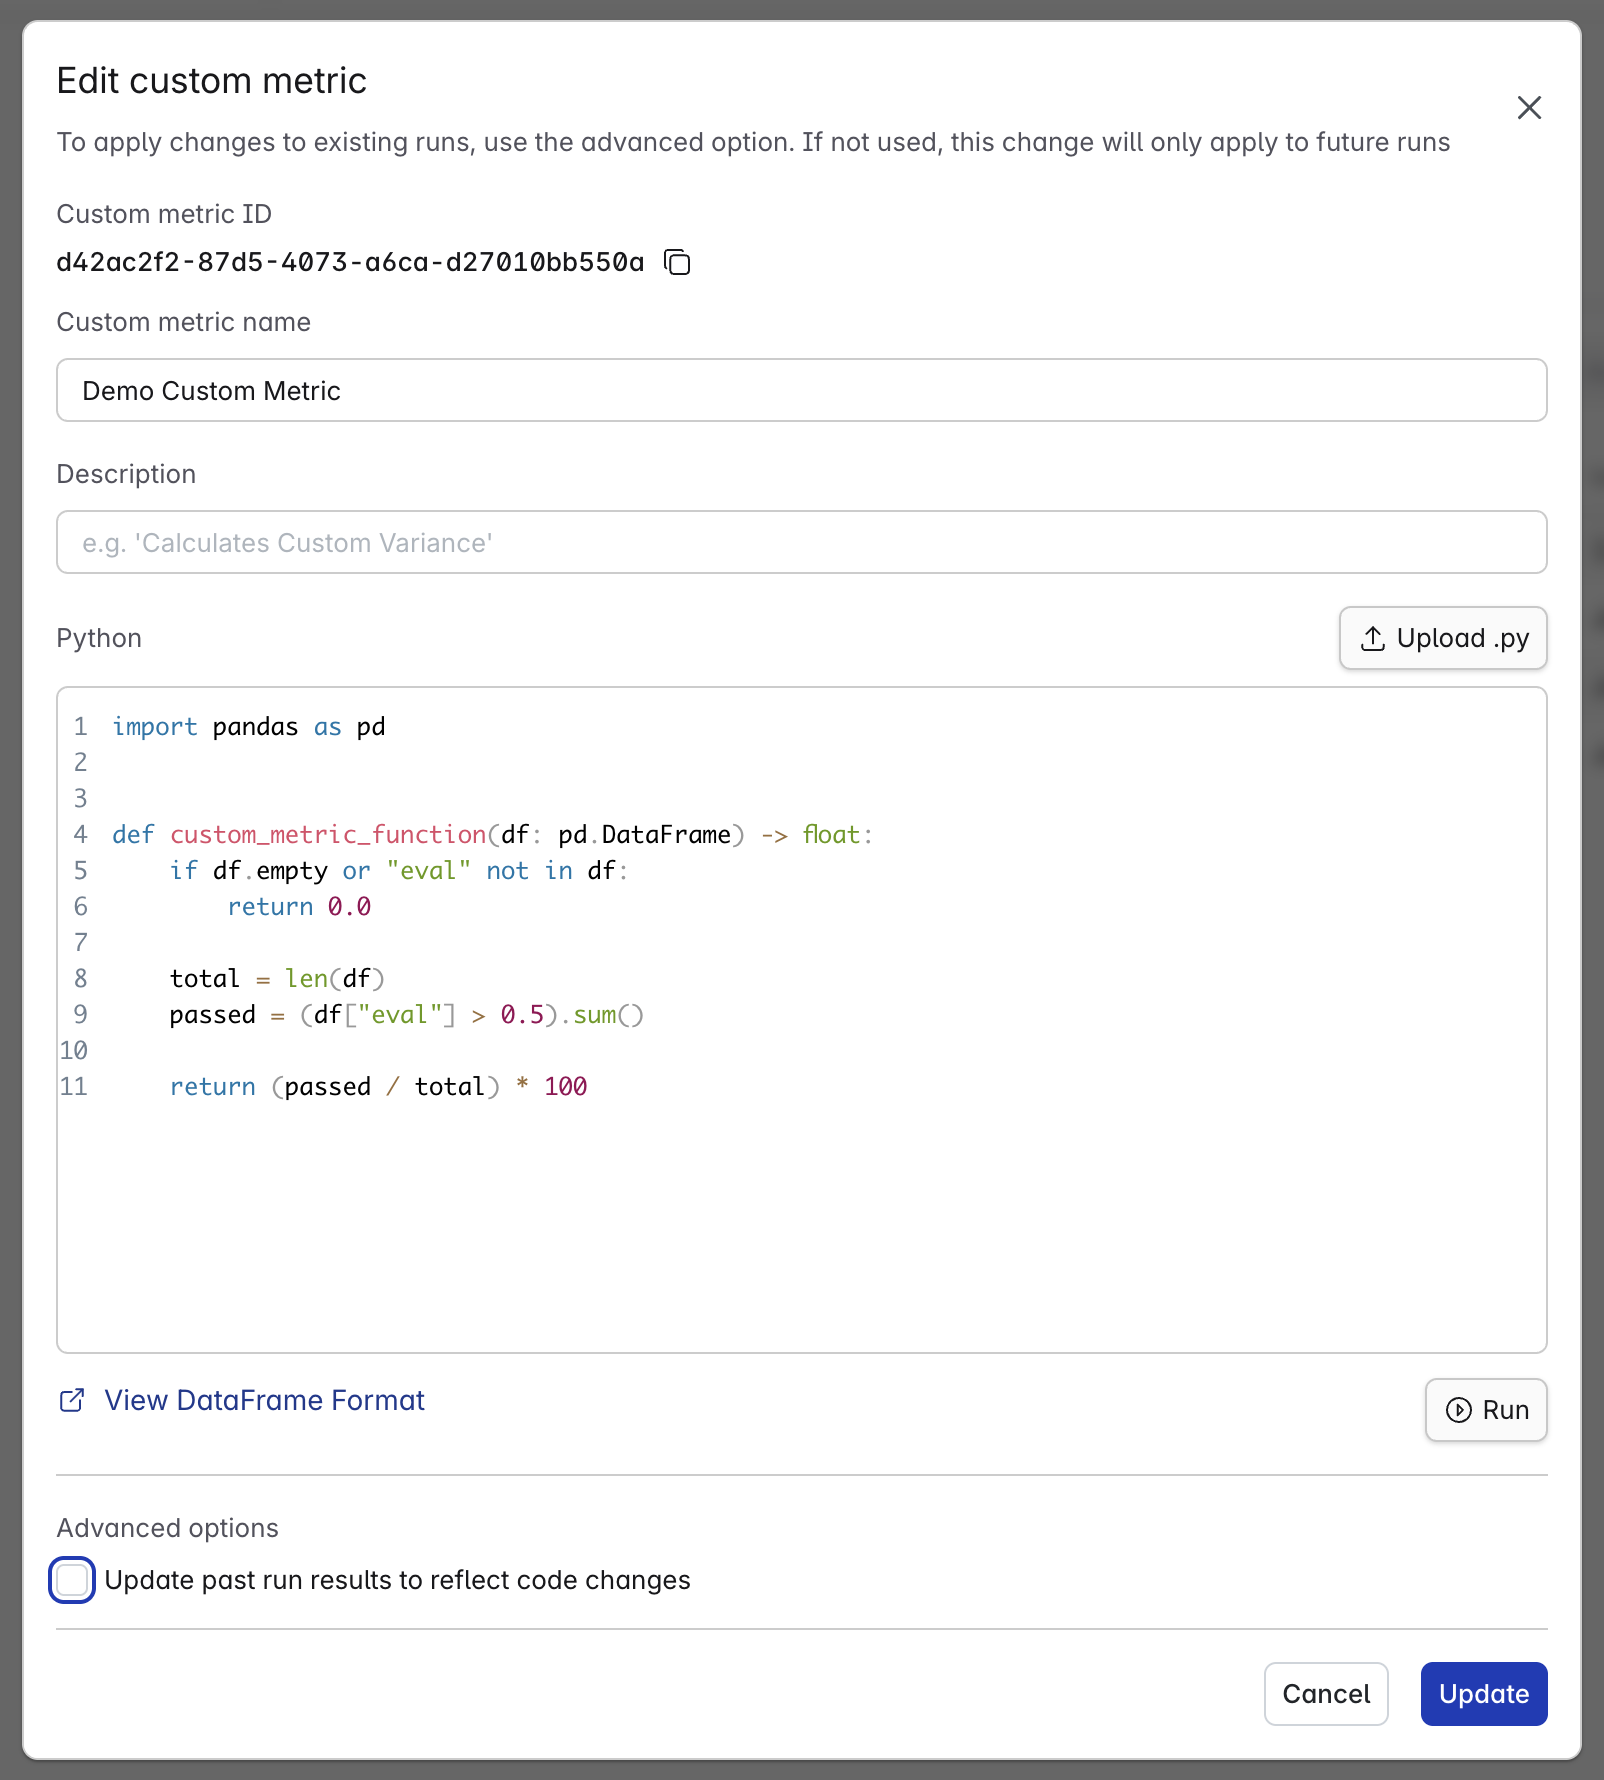Image resolution: width=1604 pixels, height=1780 pixels.
Task: Click the passed = (df["eval"] > 0.5).sum() line
Action: (407, 1015)
